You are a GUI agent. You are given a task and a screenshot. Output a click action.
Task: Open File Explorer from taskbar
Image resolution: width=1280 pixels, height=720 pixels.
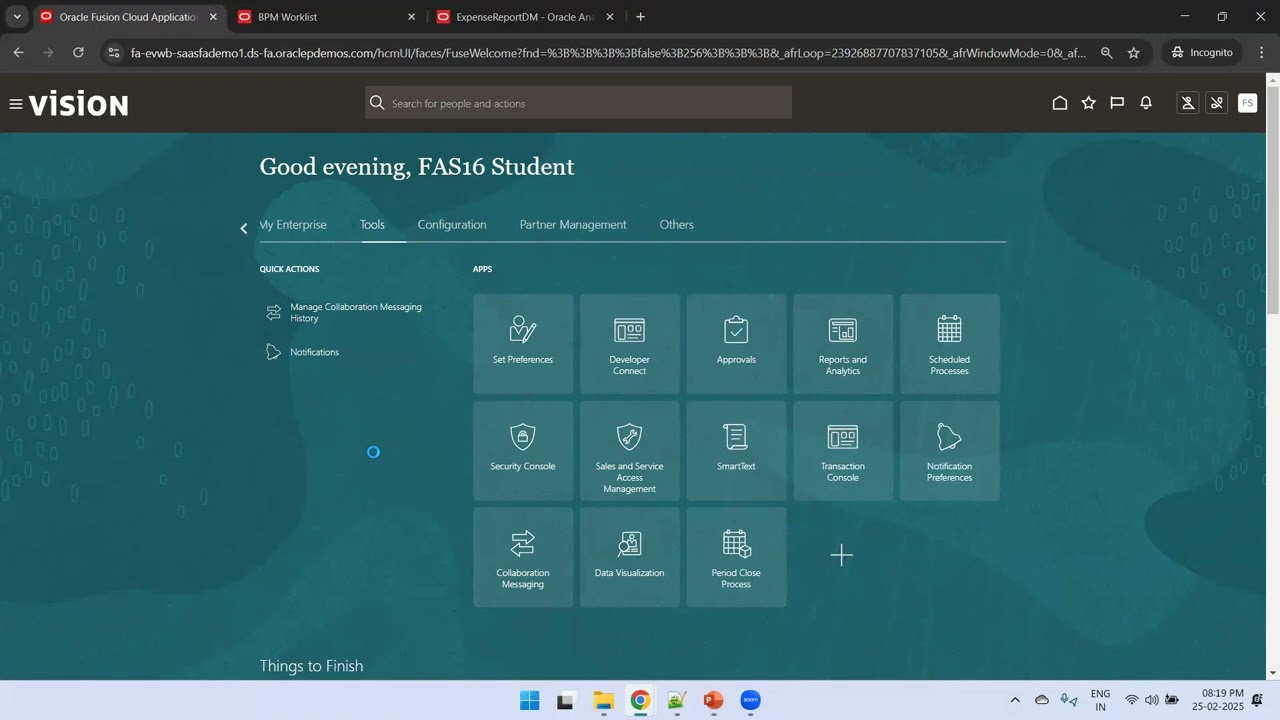pos(603,700)
